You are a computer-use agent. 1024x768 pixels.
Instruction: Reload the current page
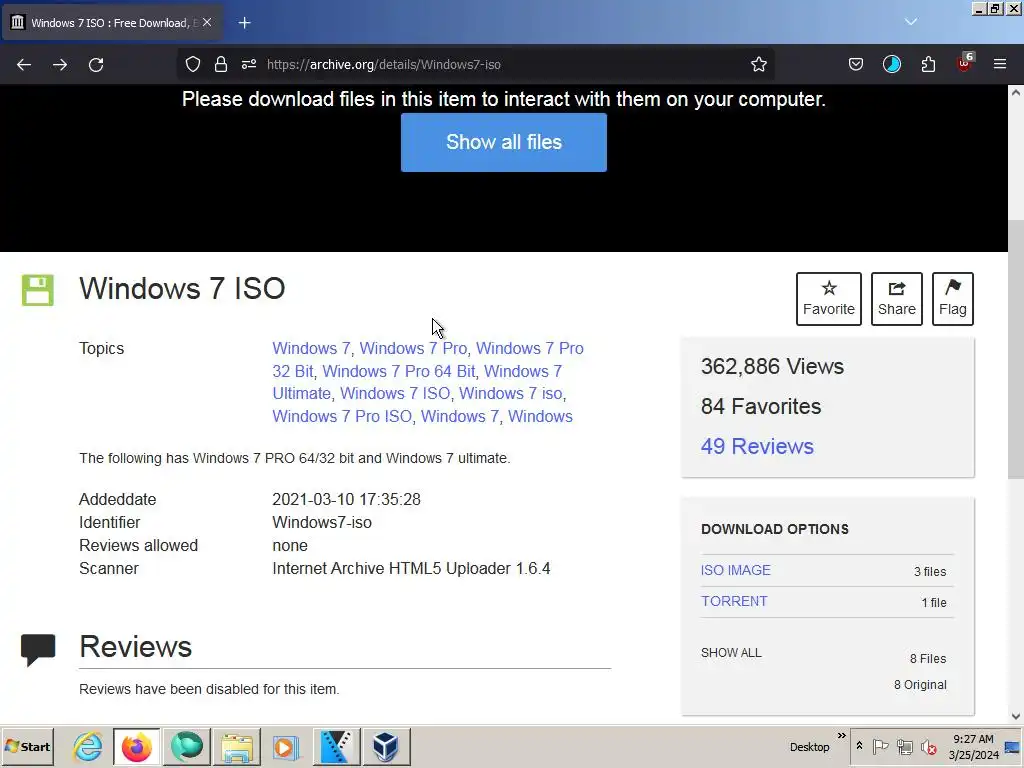tap(96, 65)
